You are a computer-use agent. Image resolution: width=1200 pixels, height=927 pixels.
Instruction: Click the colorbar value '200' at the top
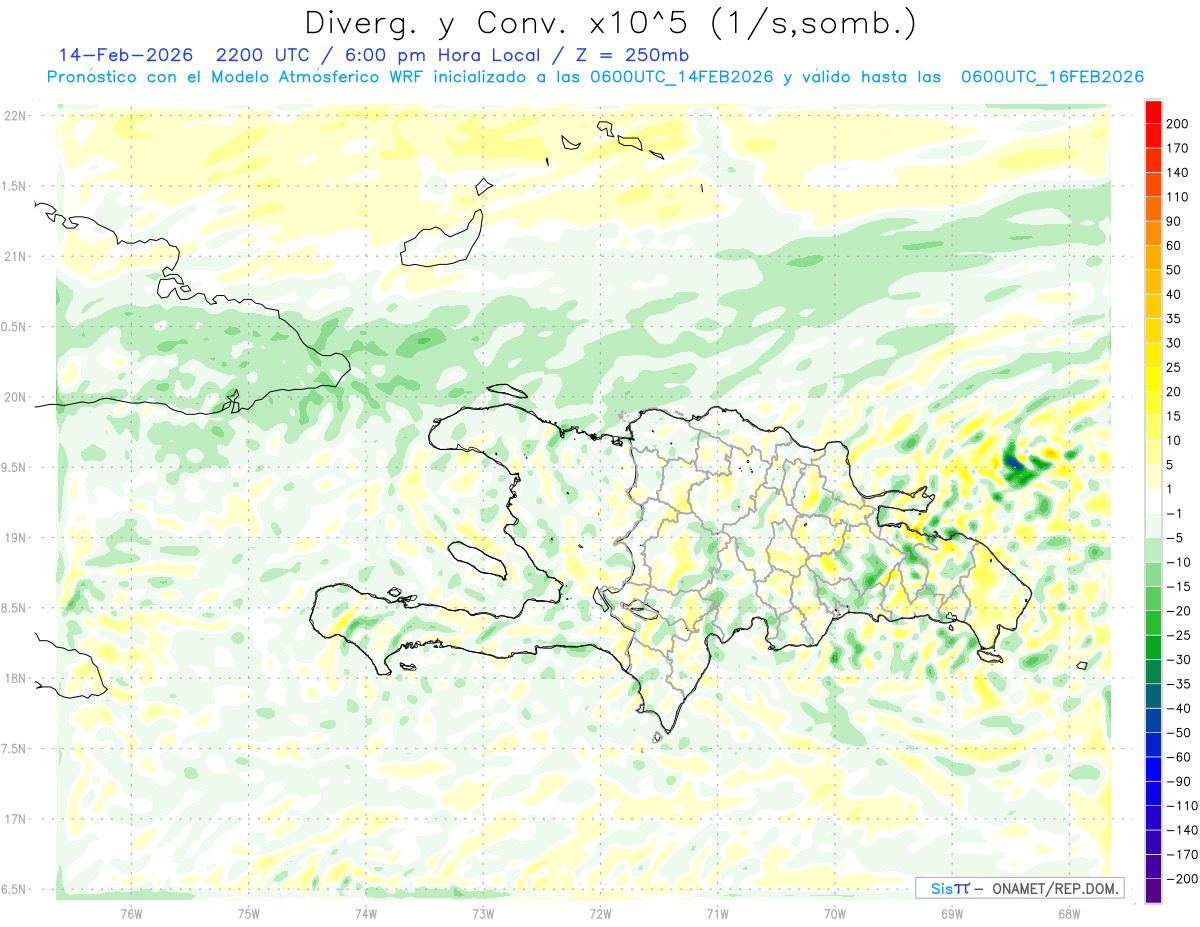[1177, 123]
